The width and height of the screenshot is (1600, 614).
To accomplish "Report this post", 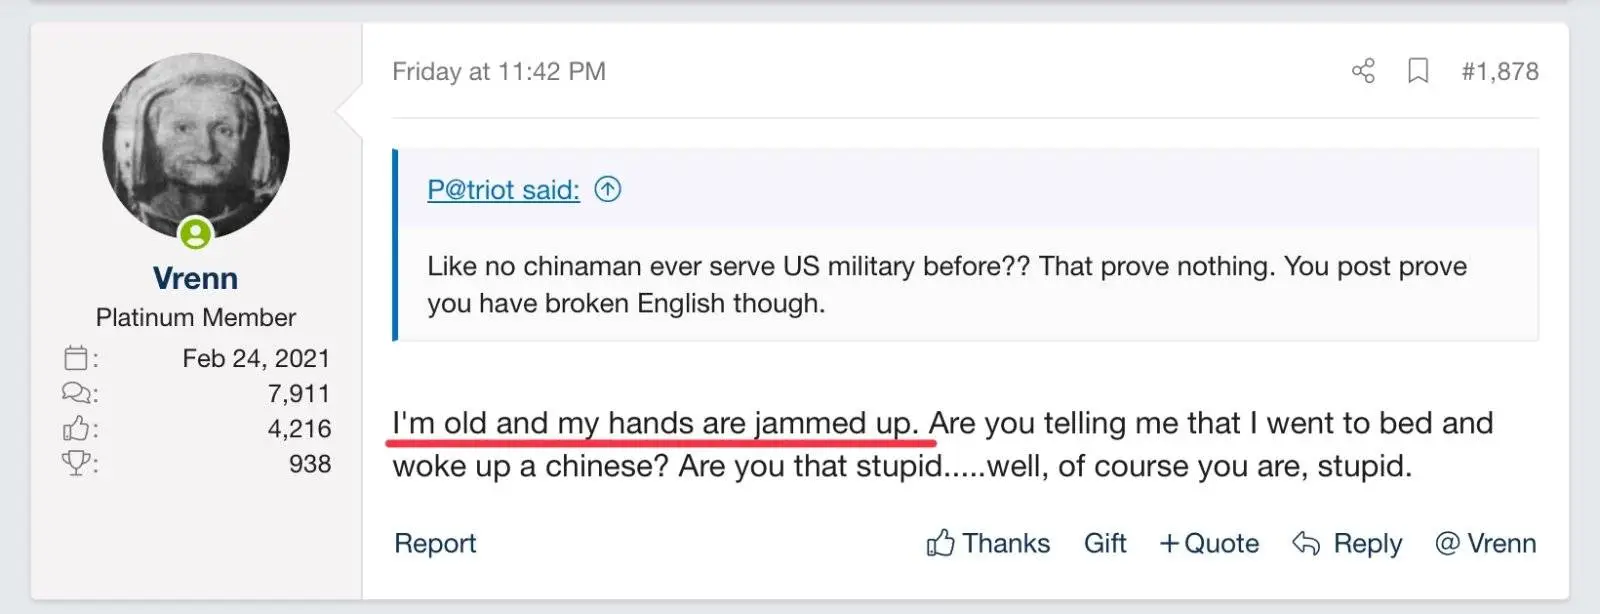I will click(x=435, y=543).
